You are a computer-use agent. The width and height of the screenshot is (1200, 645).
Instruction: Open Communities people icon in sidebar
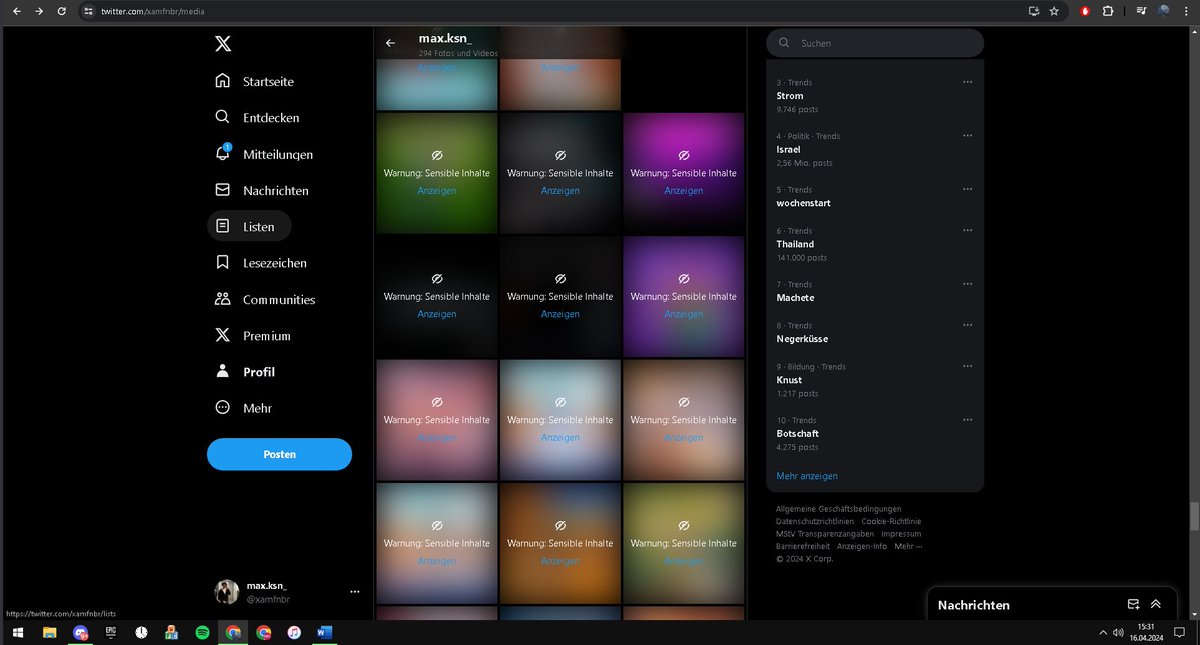point(223,299)
